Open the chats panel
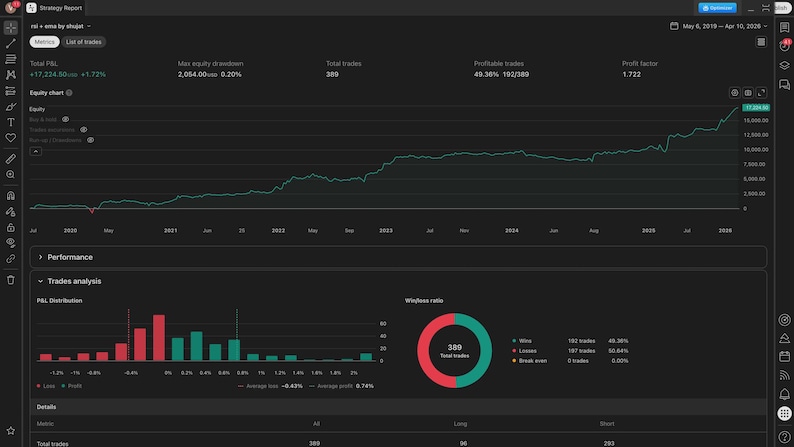 [784, 85]
